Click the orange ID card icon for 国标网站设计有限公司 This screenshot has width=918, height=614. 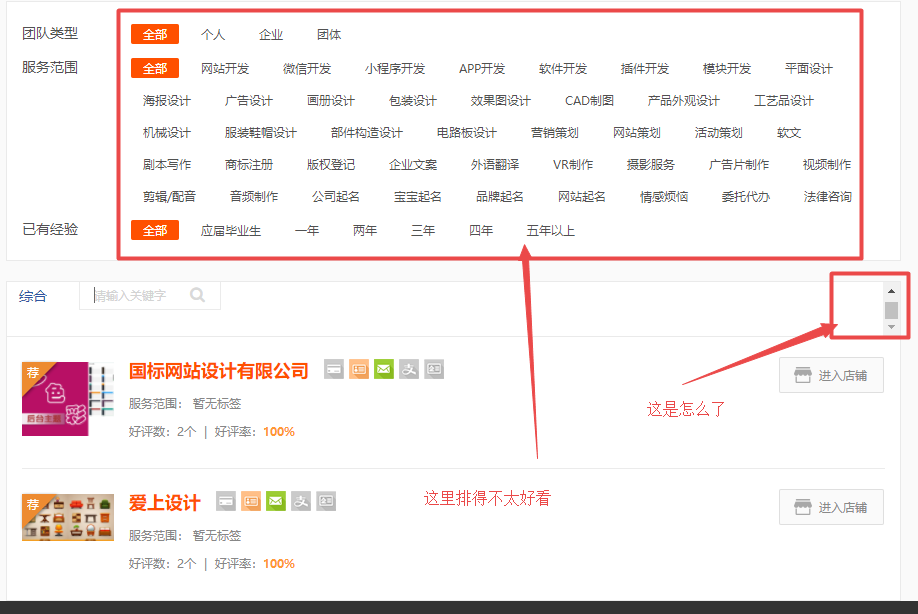click(359, 370)
